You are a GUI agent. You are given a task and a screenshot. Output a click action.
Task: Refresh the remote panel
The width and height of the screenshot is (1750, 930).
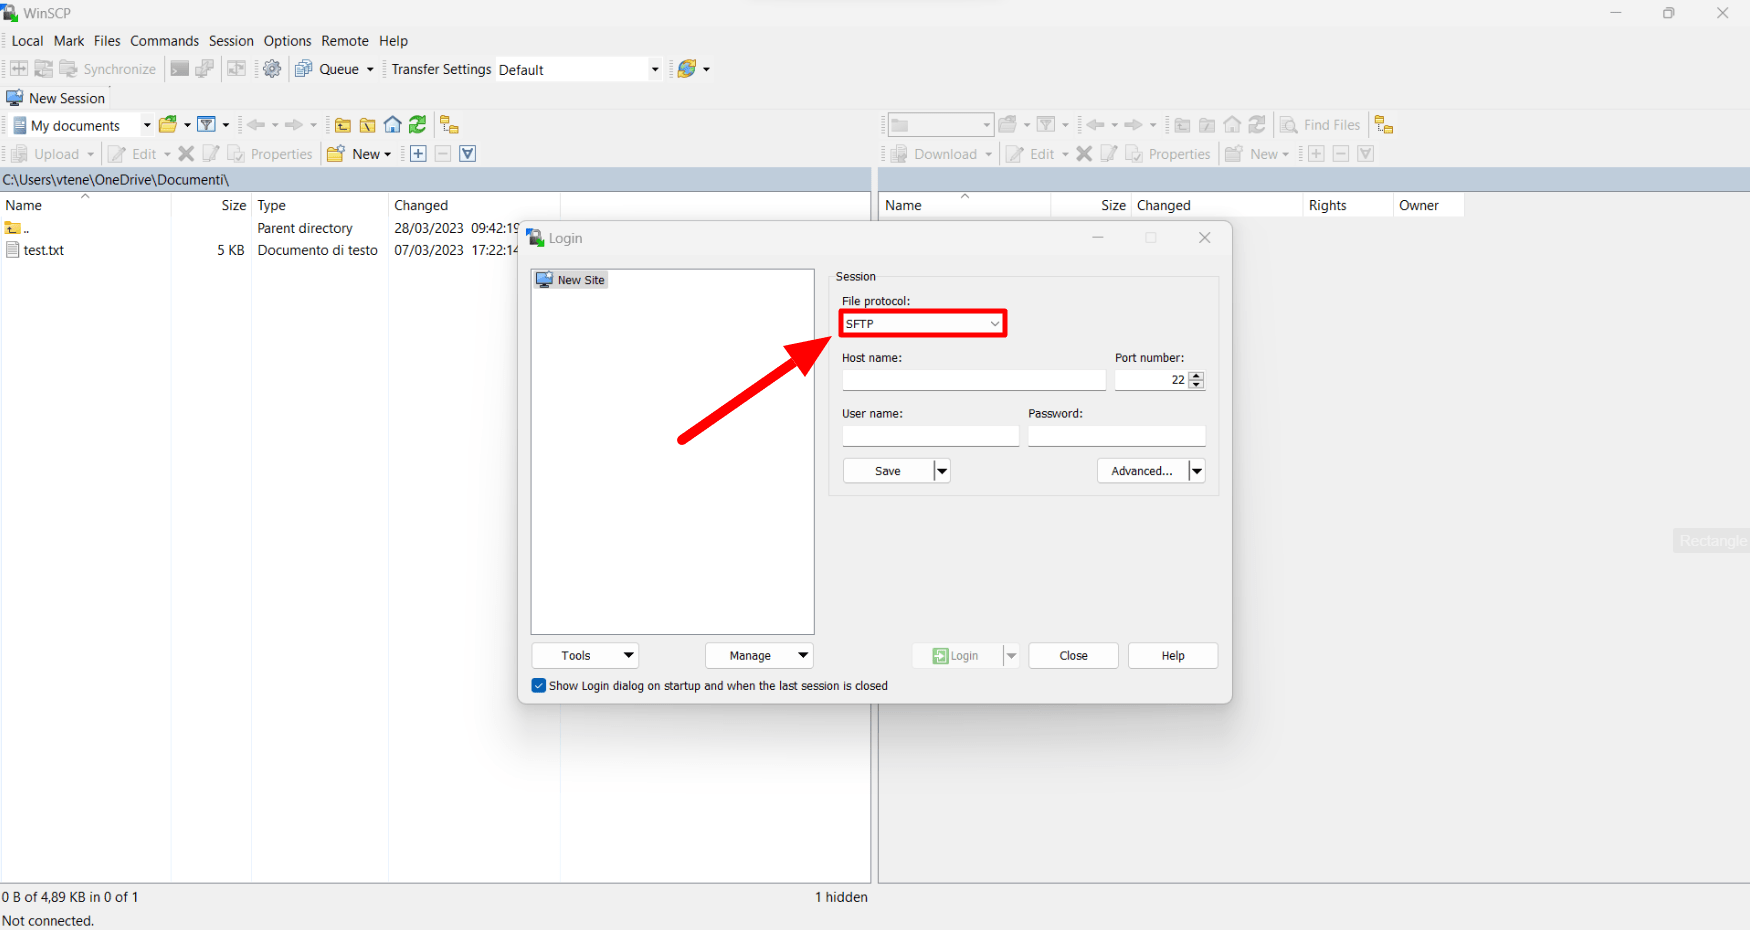click(x=1258, y=125)
